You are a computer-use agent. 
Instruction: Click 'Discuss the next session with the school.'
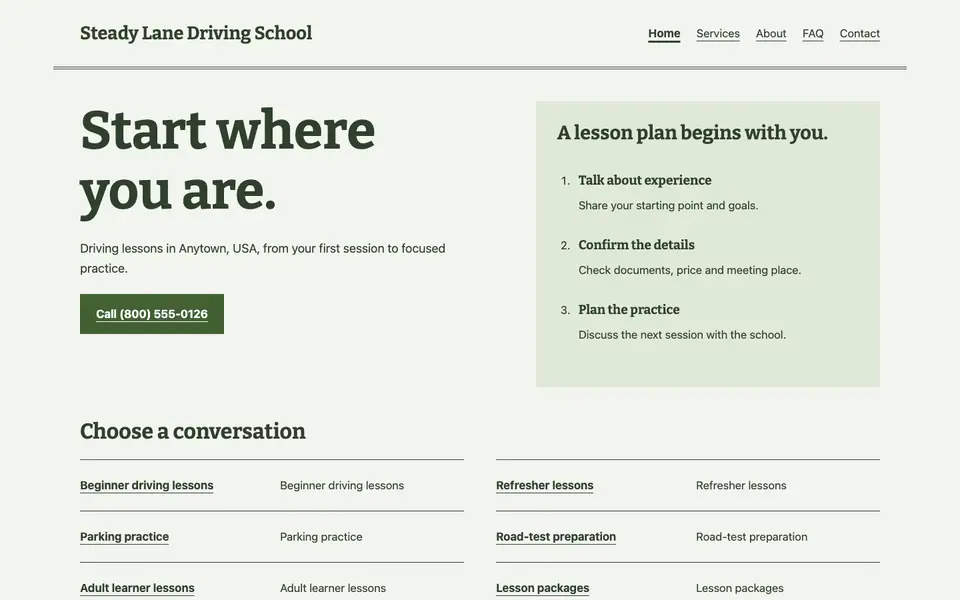tap(682, 335)
